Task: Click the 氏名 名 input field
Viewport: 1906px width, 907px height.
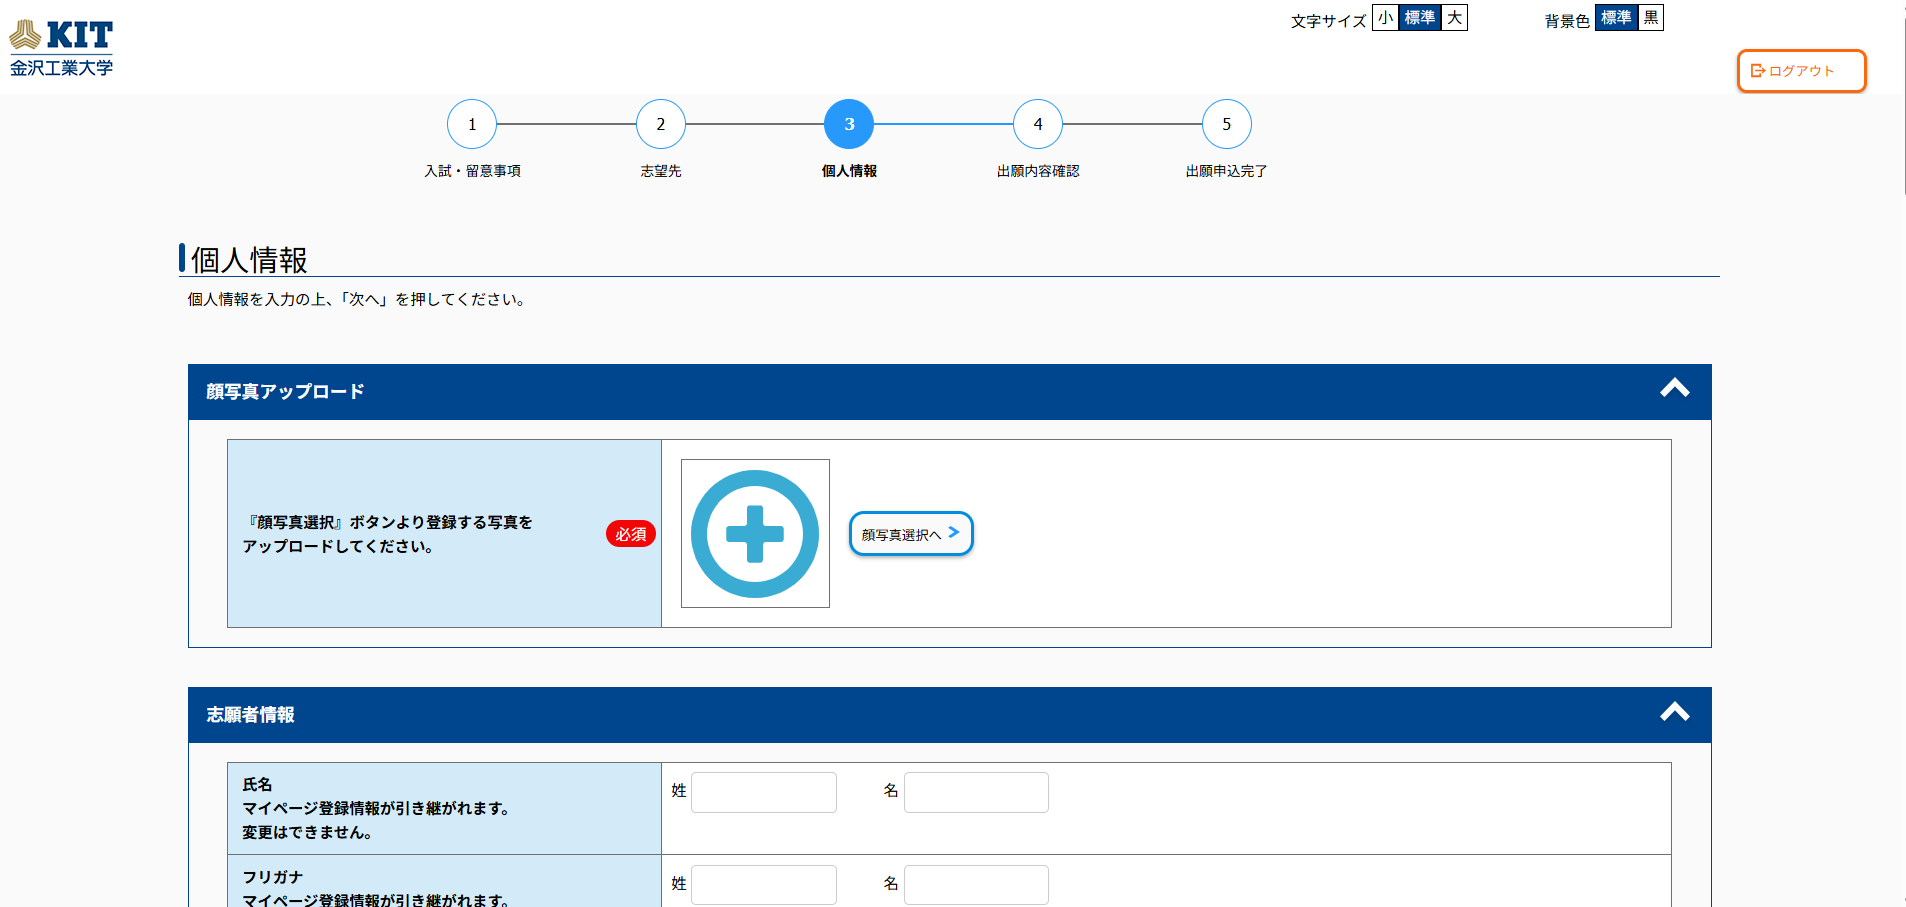Action: pos(976,792)
